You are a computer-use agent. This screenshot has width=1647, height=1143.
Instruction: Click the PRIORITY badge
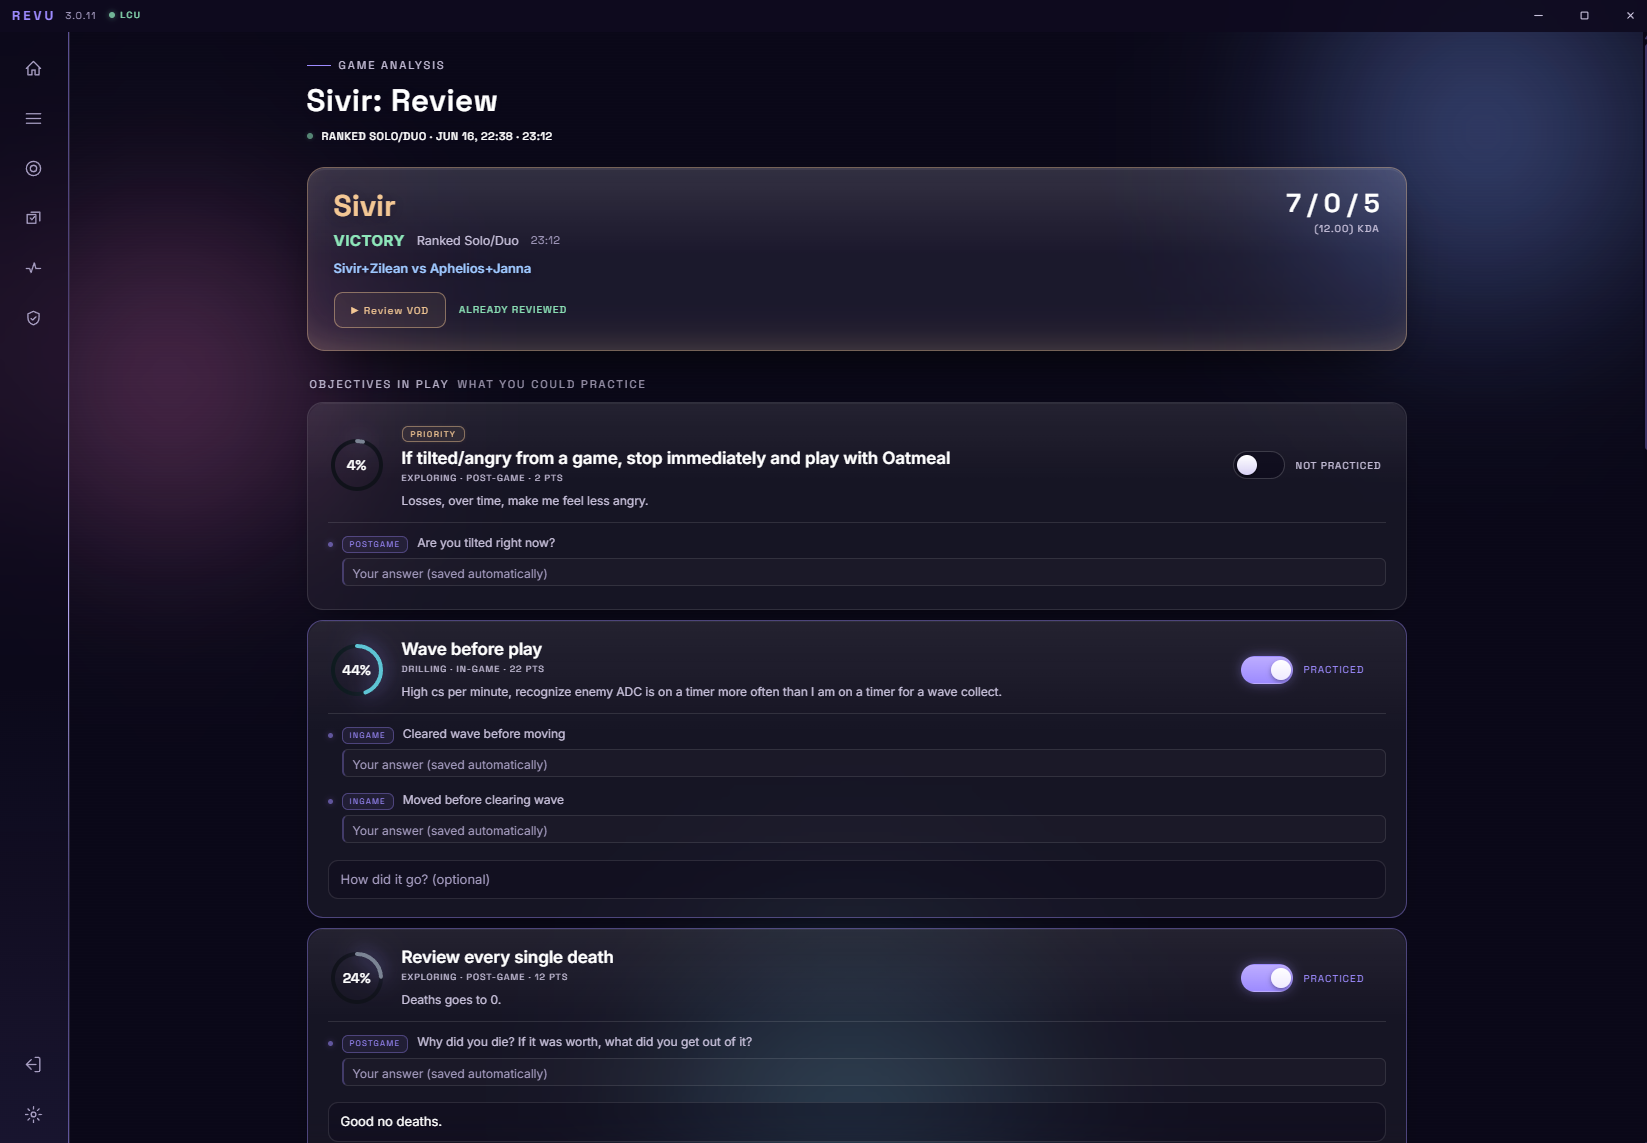[433, 434]
